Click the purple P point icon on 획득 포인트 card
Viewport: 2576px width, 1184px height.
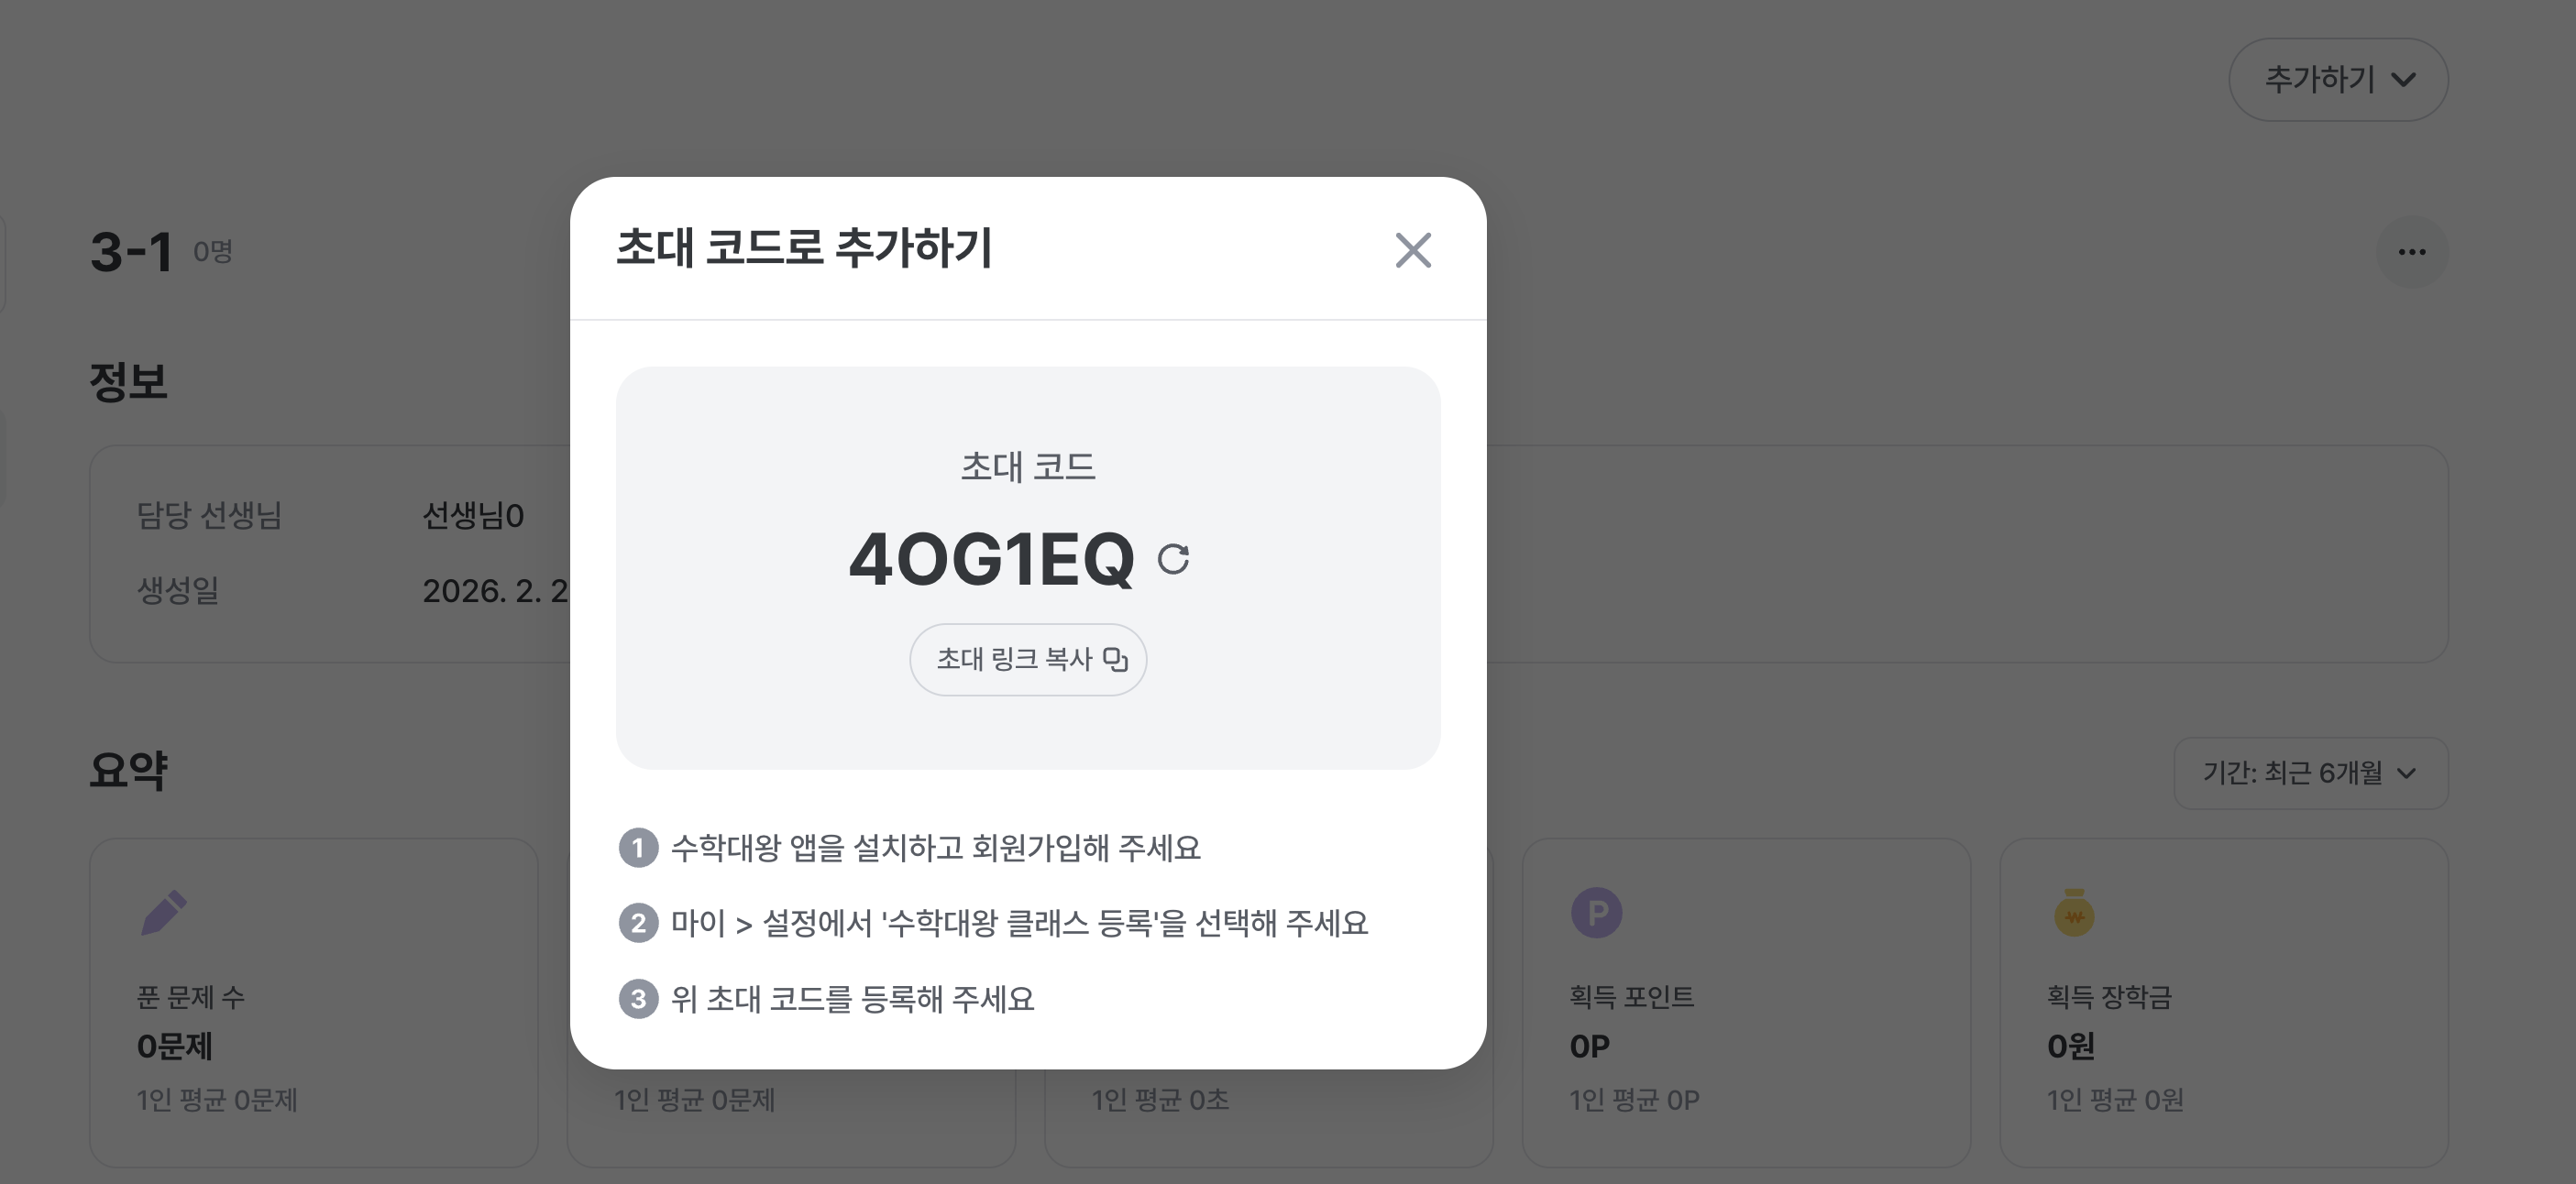1597,913
